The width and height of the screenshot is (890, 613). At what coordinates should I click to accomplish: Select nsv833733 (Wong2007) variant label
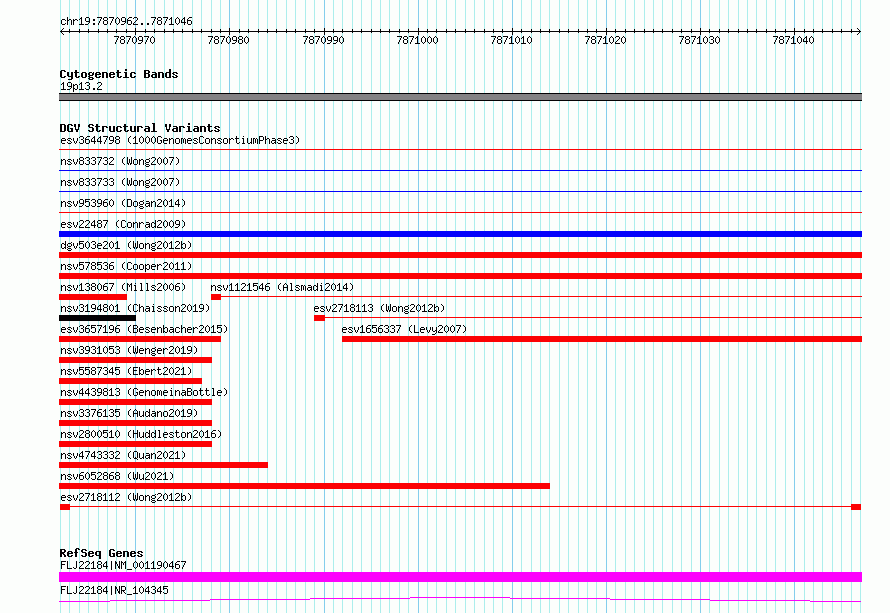click(x=120, y=182)
